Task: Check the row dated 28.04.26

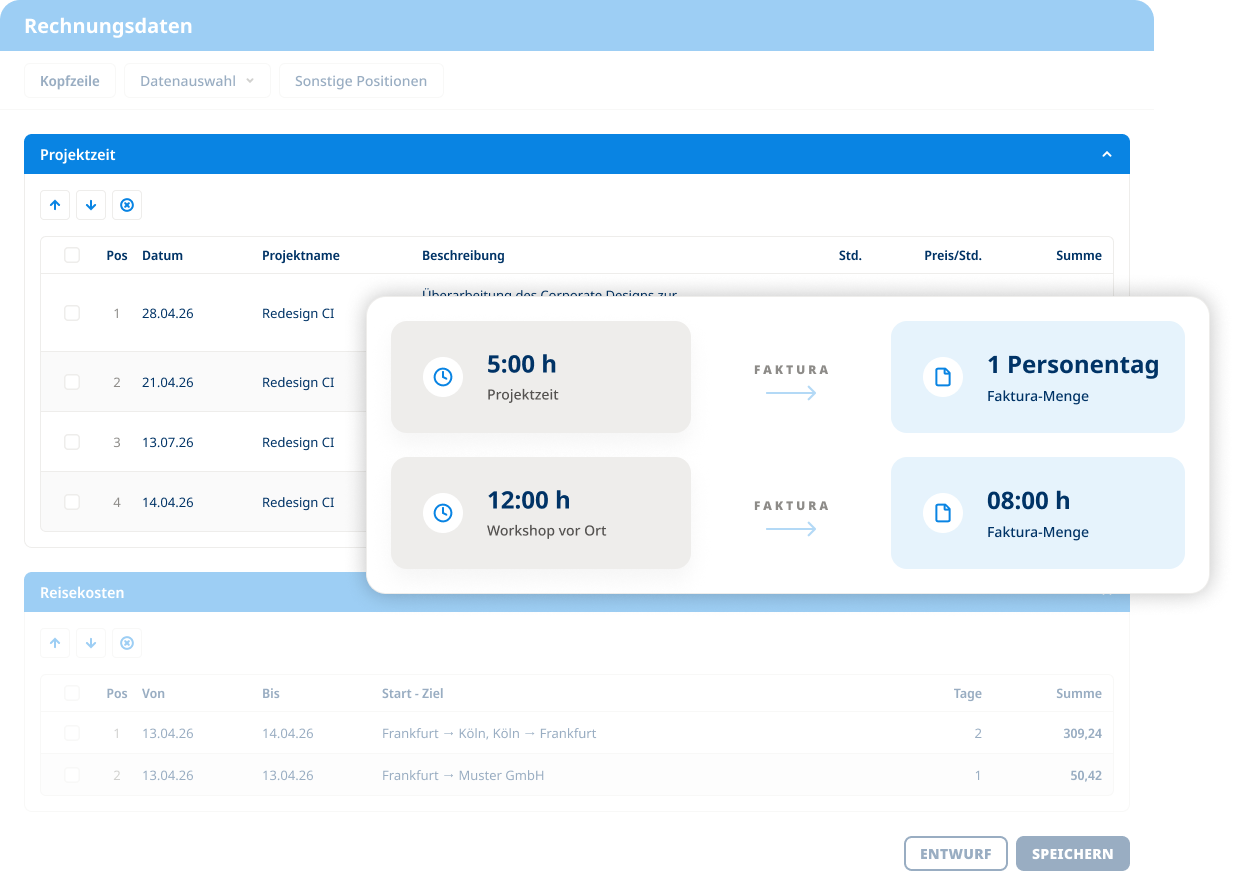Action: click(x=72, y=313)
